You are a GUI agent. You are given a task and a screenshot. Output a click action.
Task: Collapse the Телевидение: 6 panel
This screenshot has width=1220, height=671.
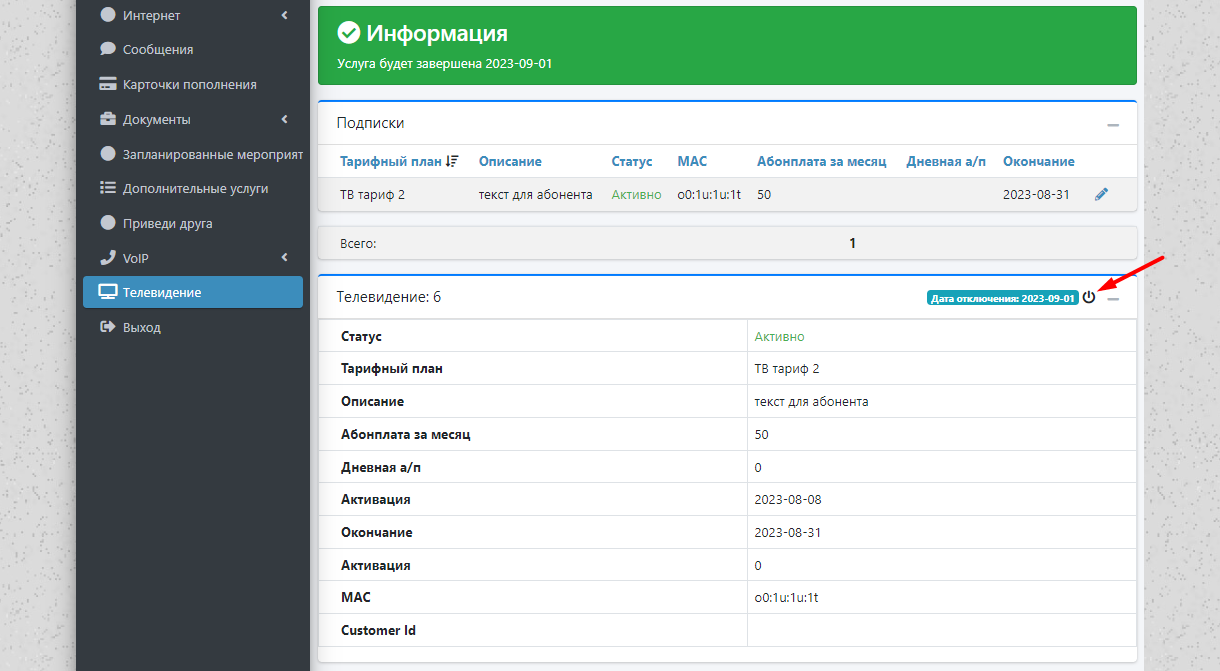[x=1113, y=299]
